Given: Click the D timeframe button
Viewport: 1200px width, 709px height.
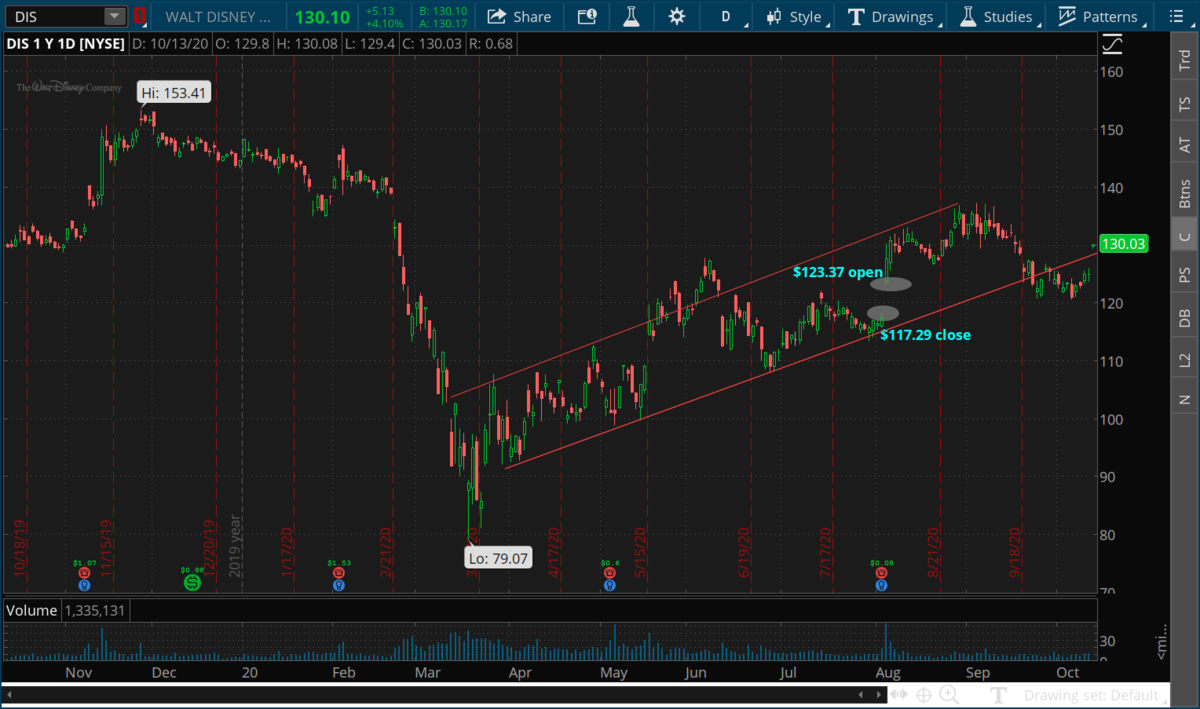Looking at the screenshot, I should pyautogui.click(x=726, y=16).
